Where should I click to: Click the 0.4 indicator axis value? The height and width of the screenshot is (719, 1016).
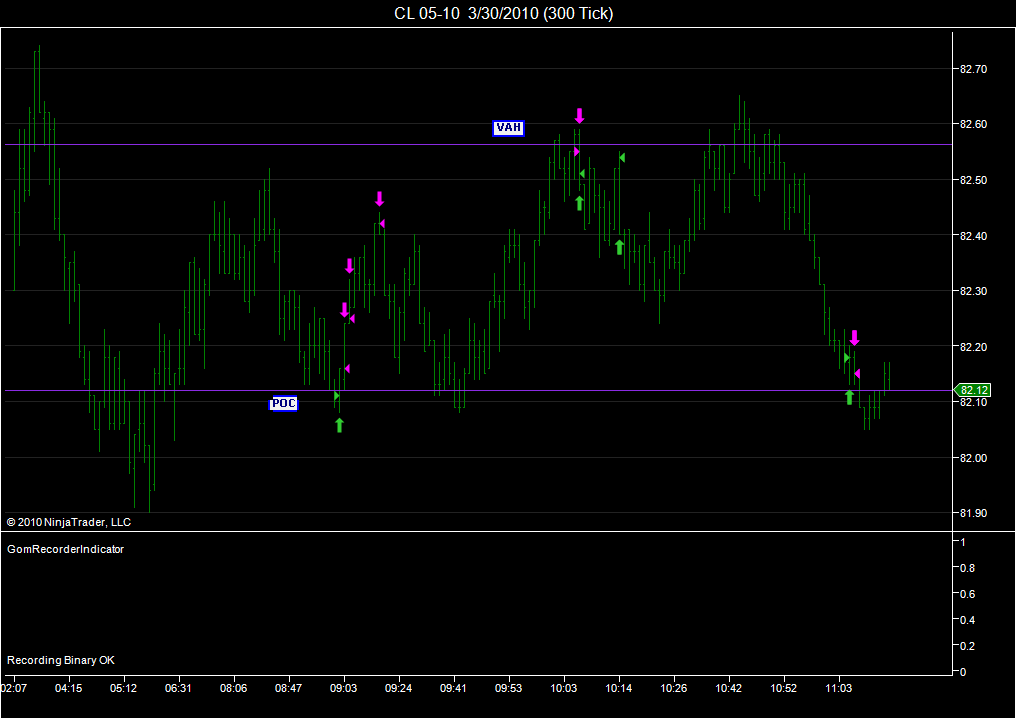pyautogui.click(x=968, y=621)
